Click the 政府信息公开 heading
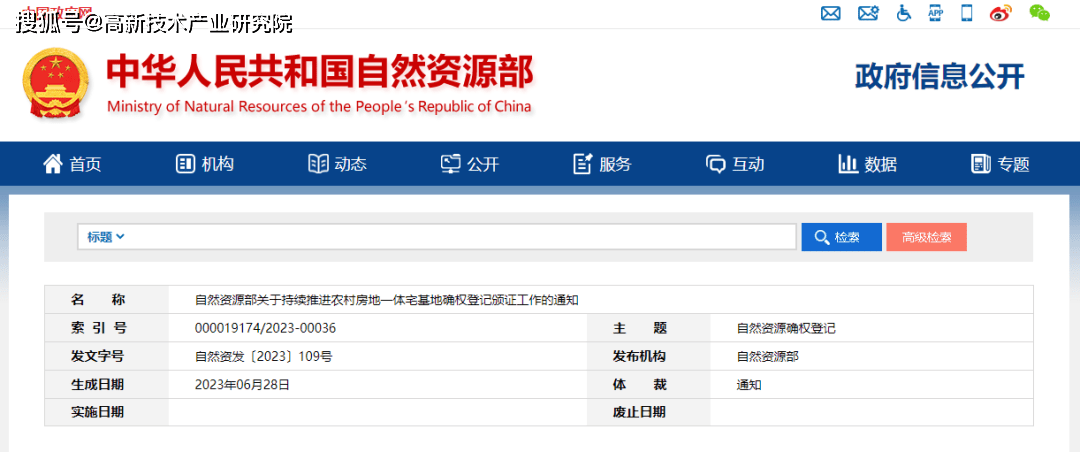Viewport: 1080px width, 452px height. pos(940,76)
